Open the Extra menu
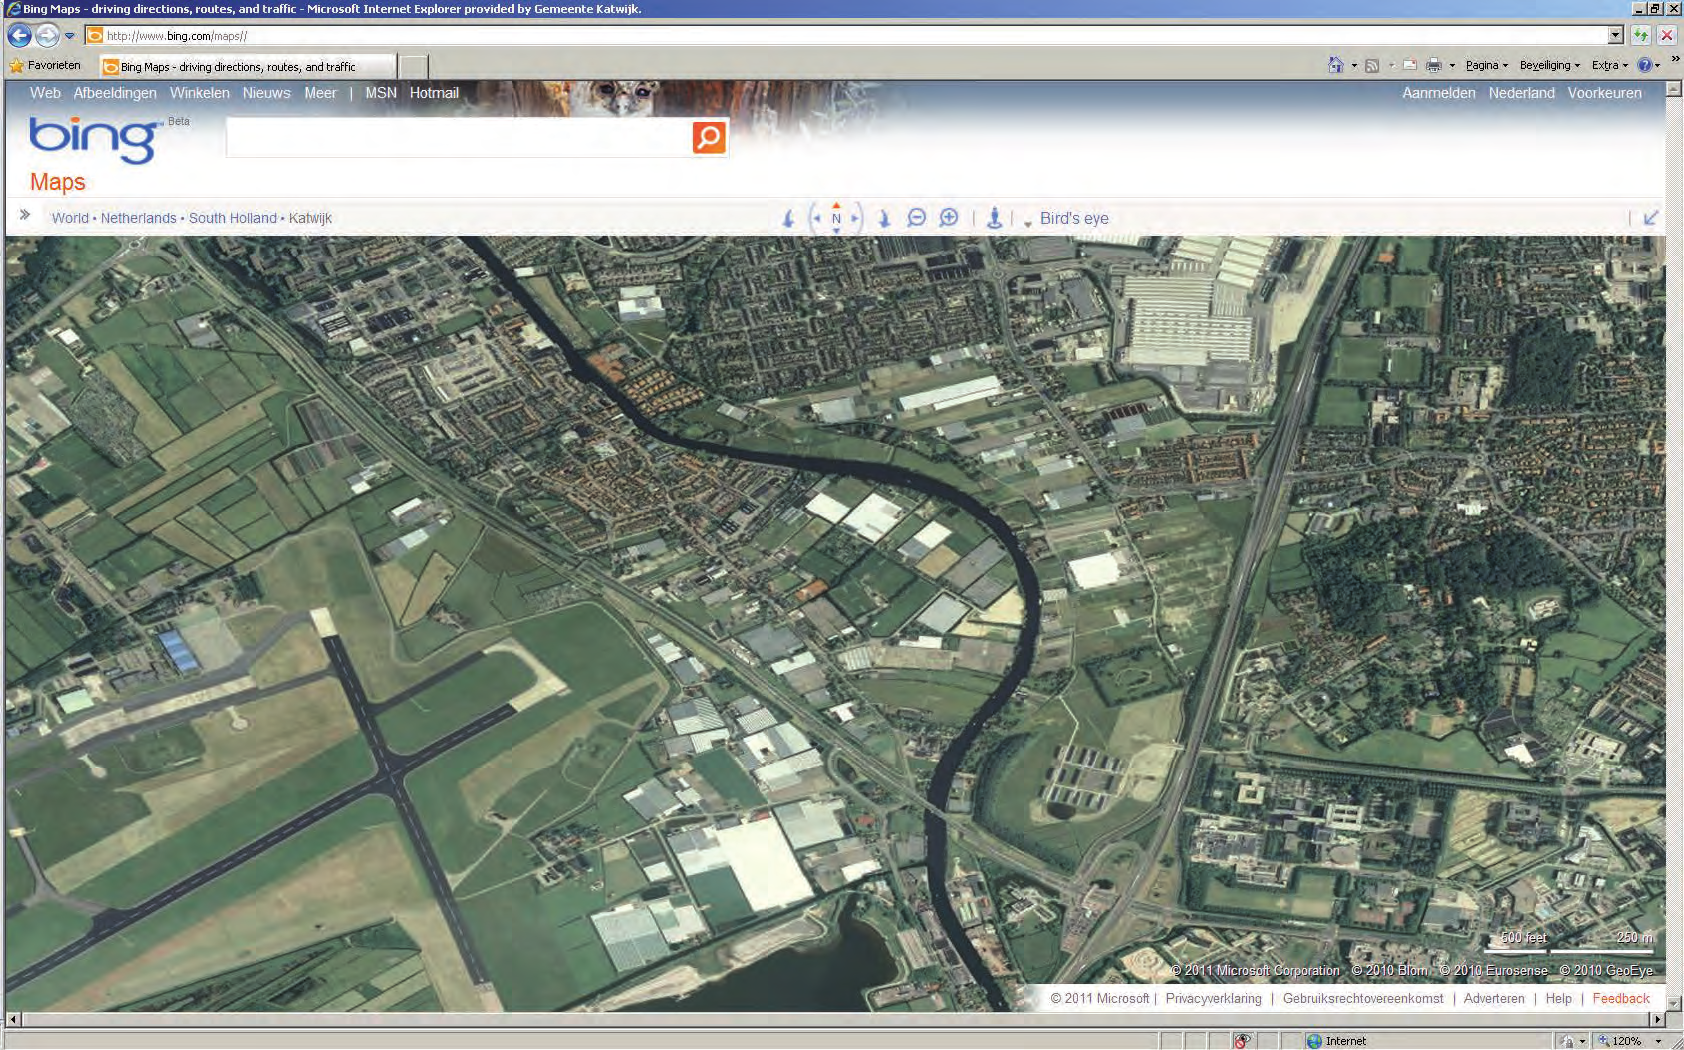The height and width of the screenshot is (1050, 1684). pyautogui.click(x=1609, y=65)
